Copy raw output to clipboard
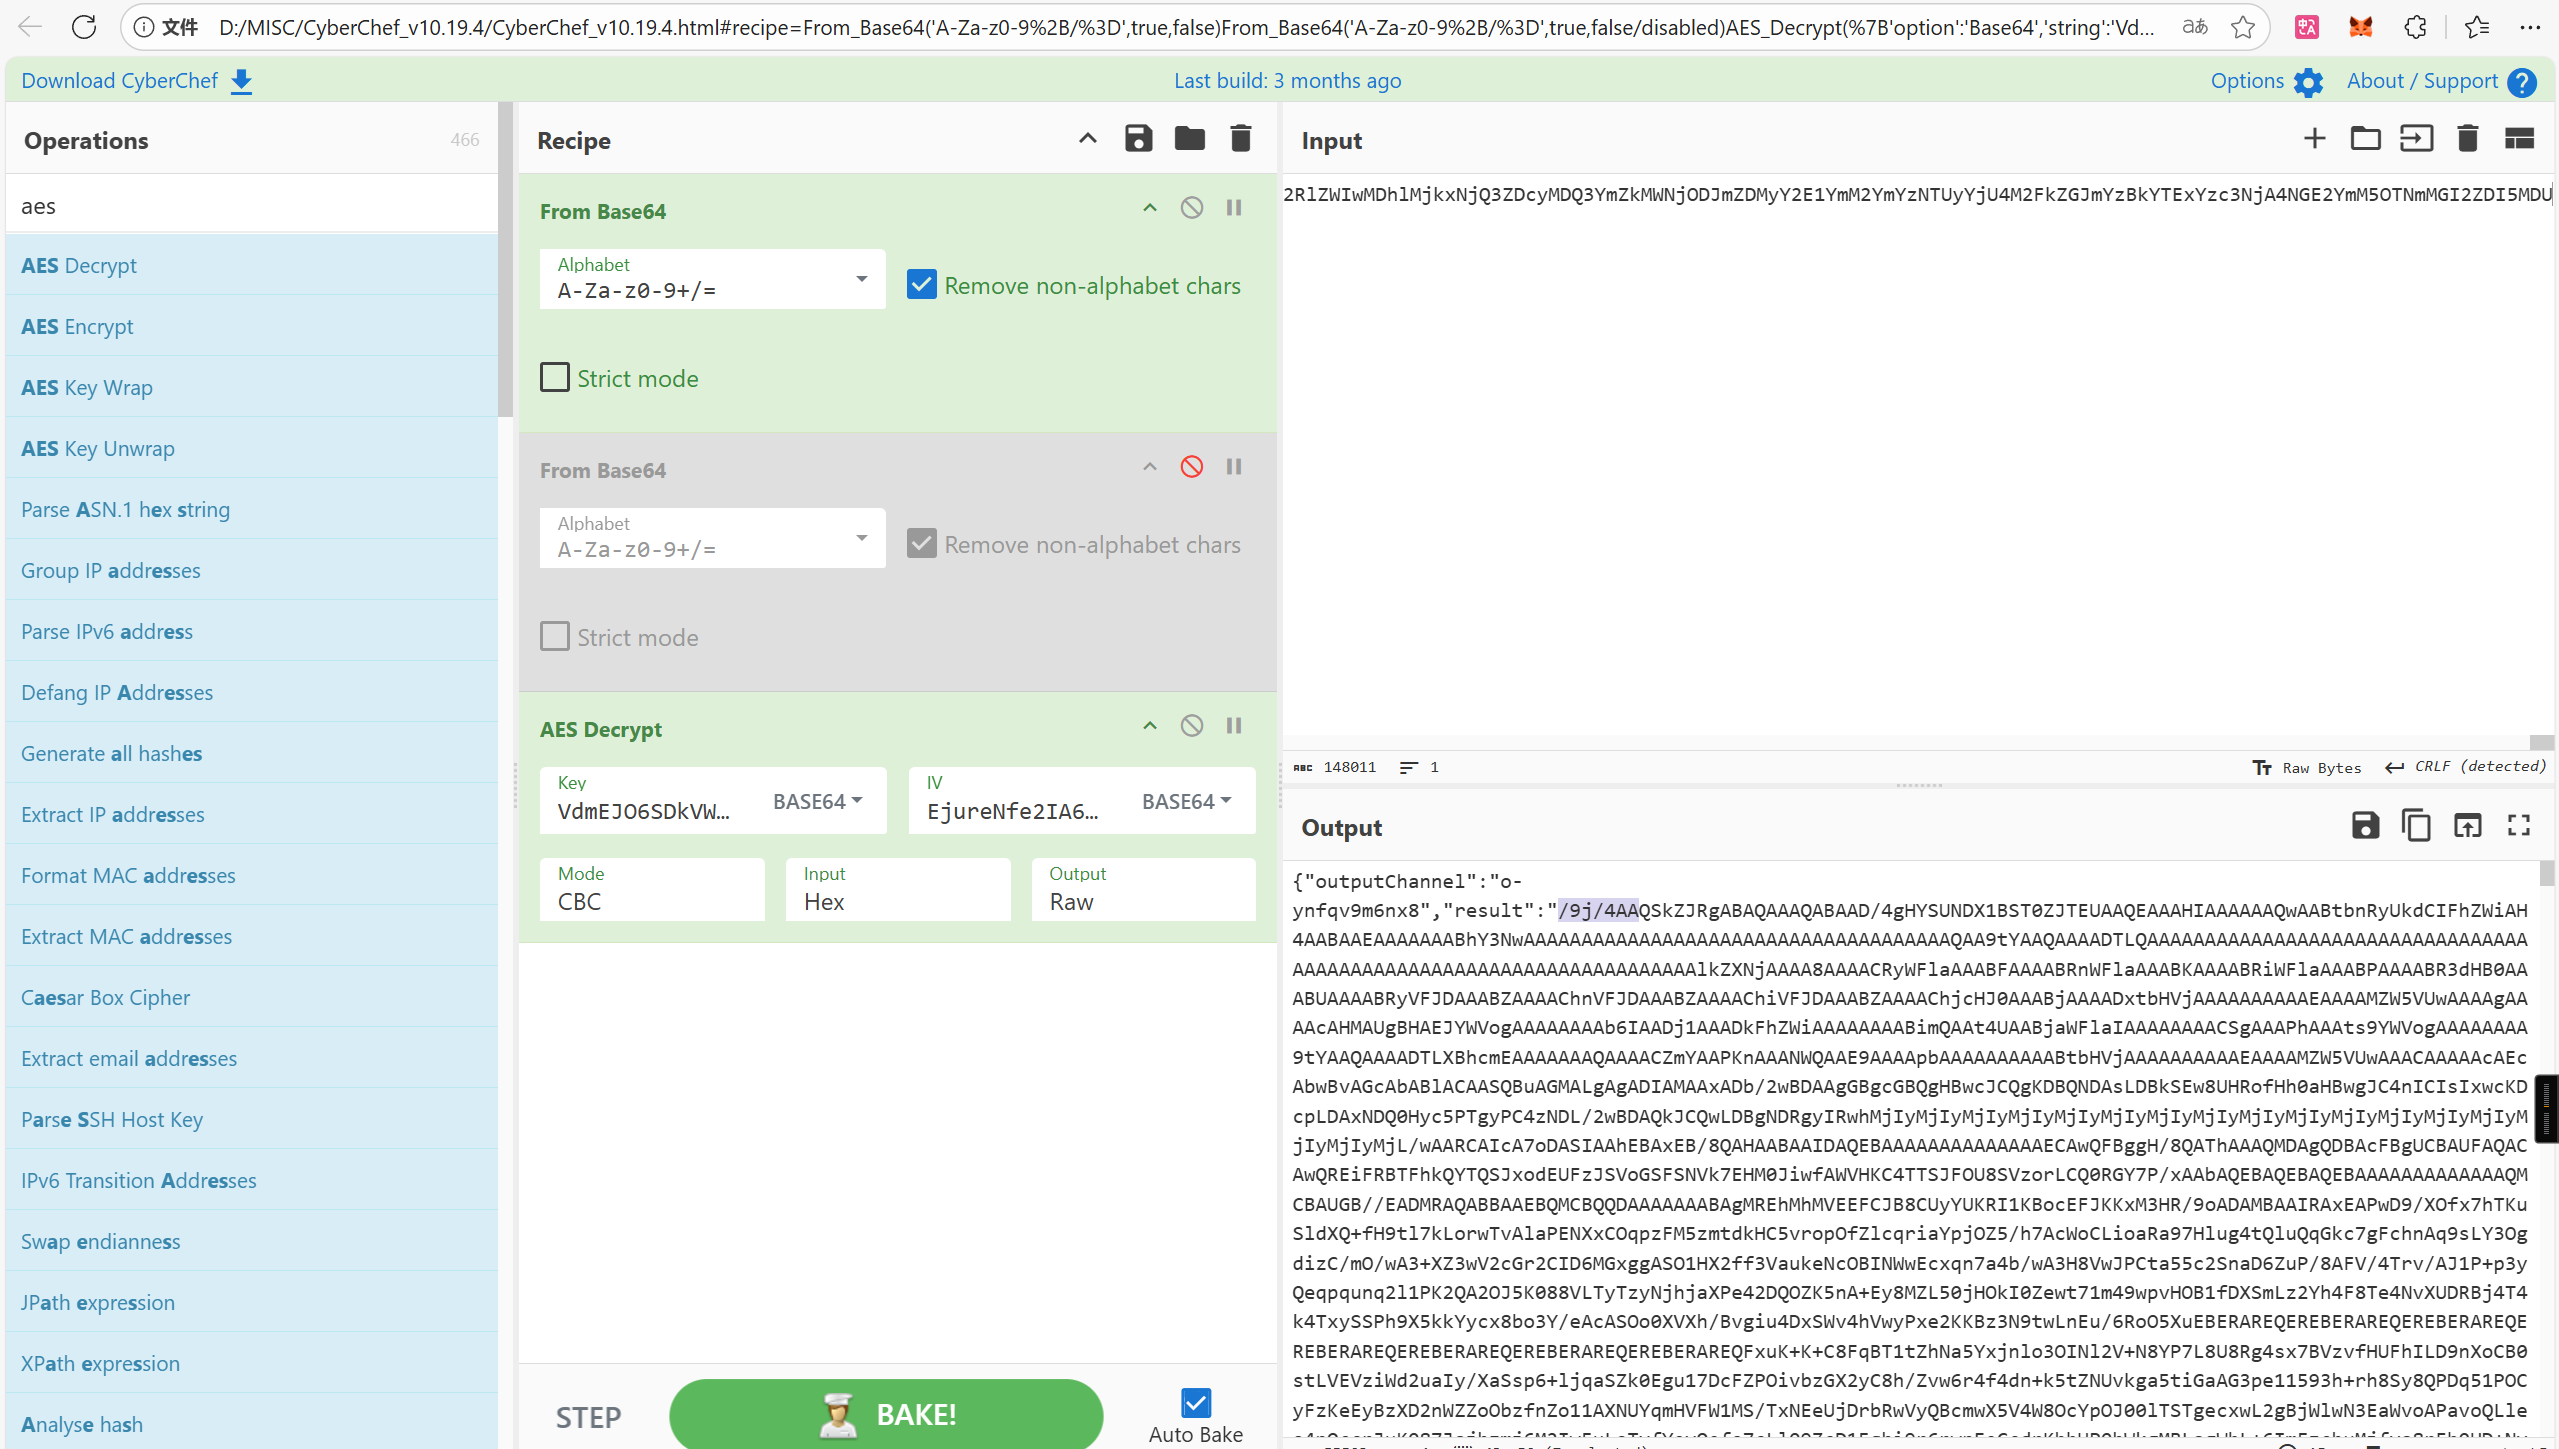This screenshot has width=2559, height=1449. point(2416,826)
